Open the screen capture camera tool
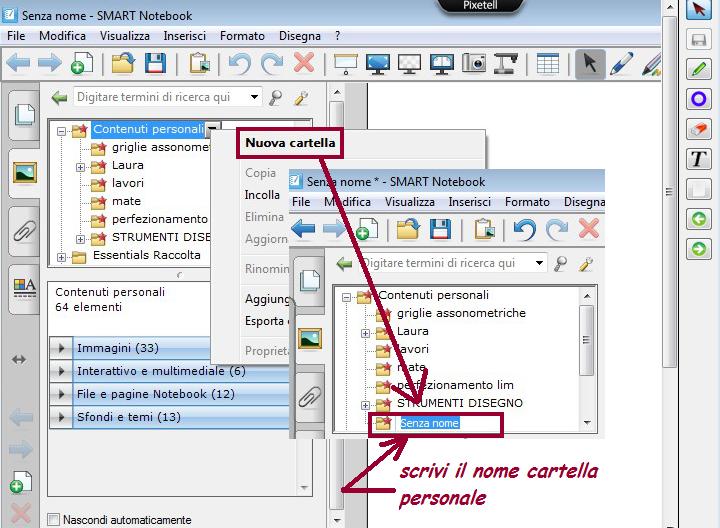The width and height of the screenshot is (720, 528). pyautogui.click(x=474, y=63)
